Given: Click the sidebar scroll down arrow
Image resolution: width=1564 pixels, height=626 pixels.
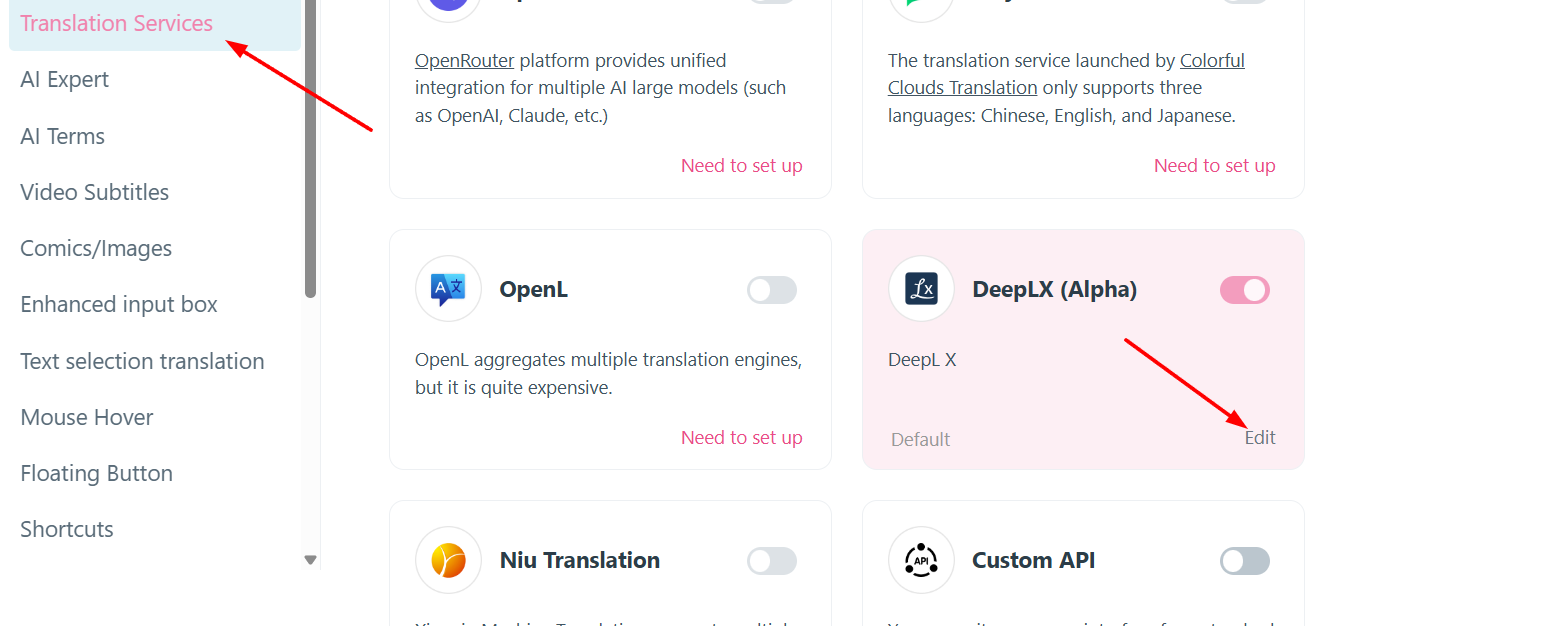Looking at the screenshot, I should pyautogui.click(x=310, y=560).
